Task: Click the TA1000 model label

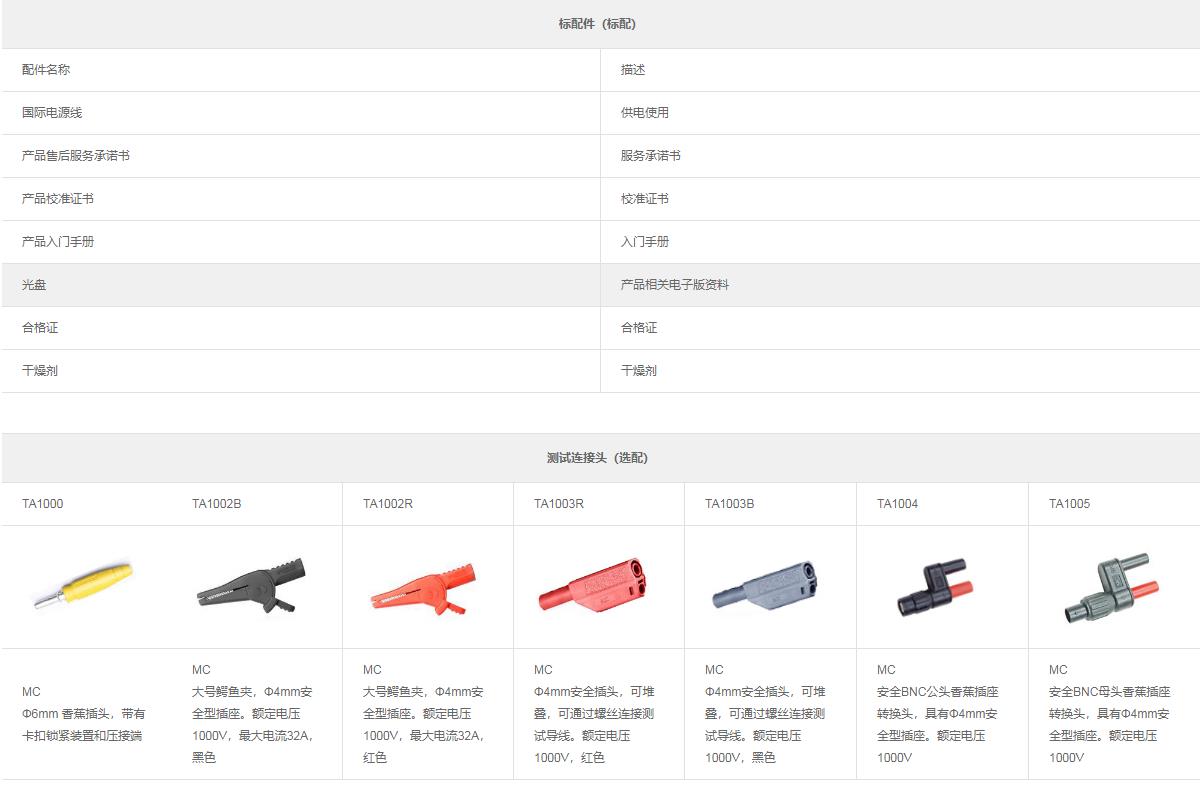Action: tap(43, 504)
